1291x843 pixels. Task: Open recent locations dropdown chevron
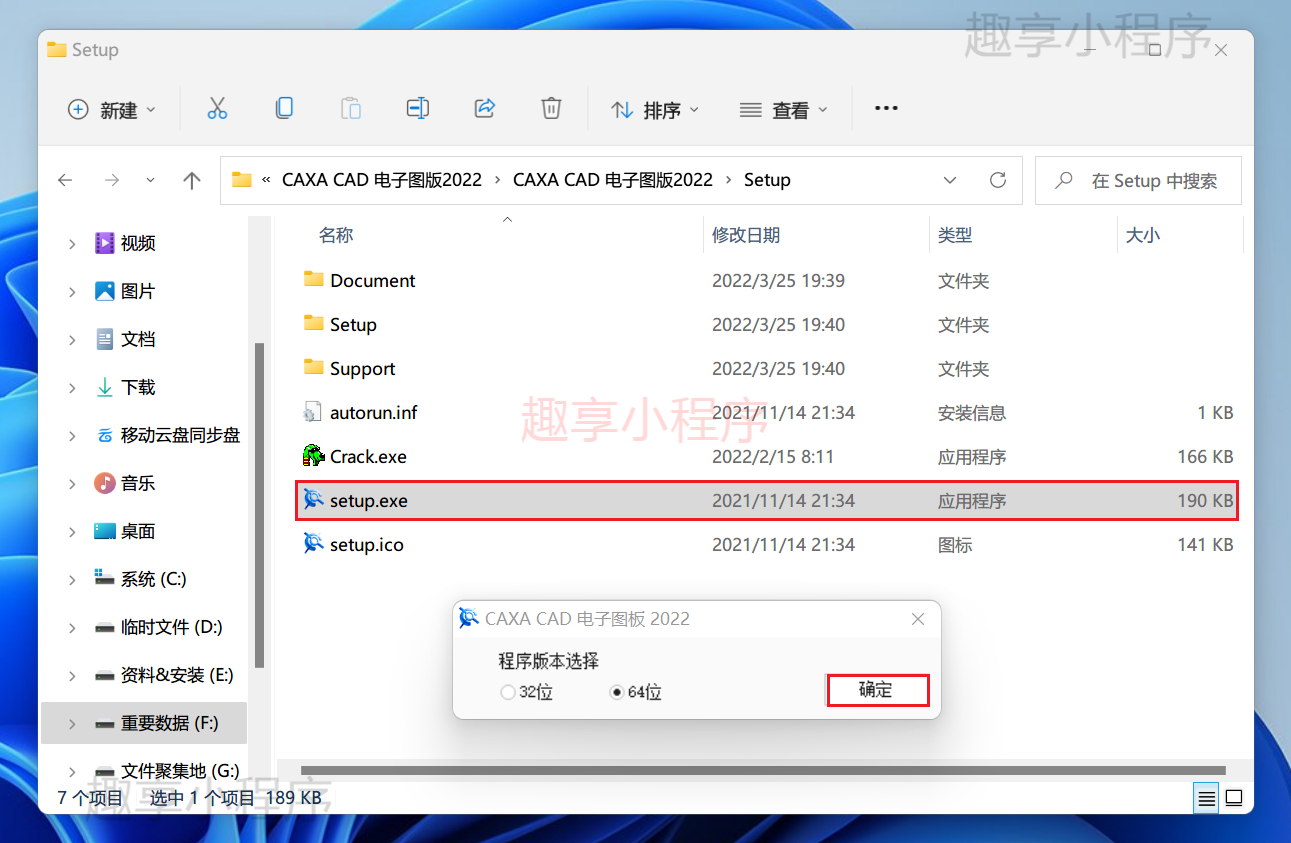150,180
